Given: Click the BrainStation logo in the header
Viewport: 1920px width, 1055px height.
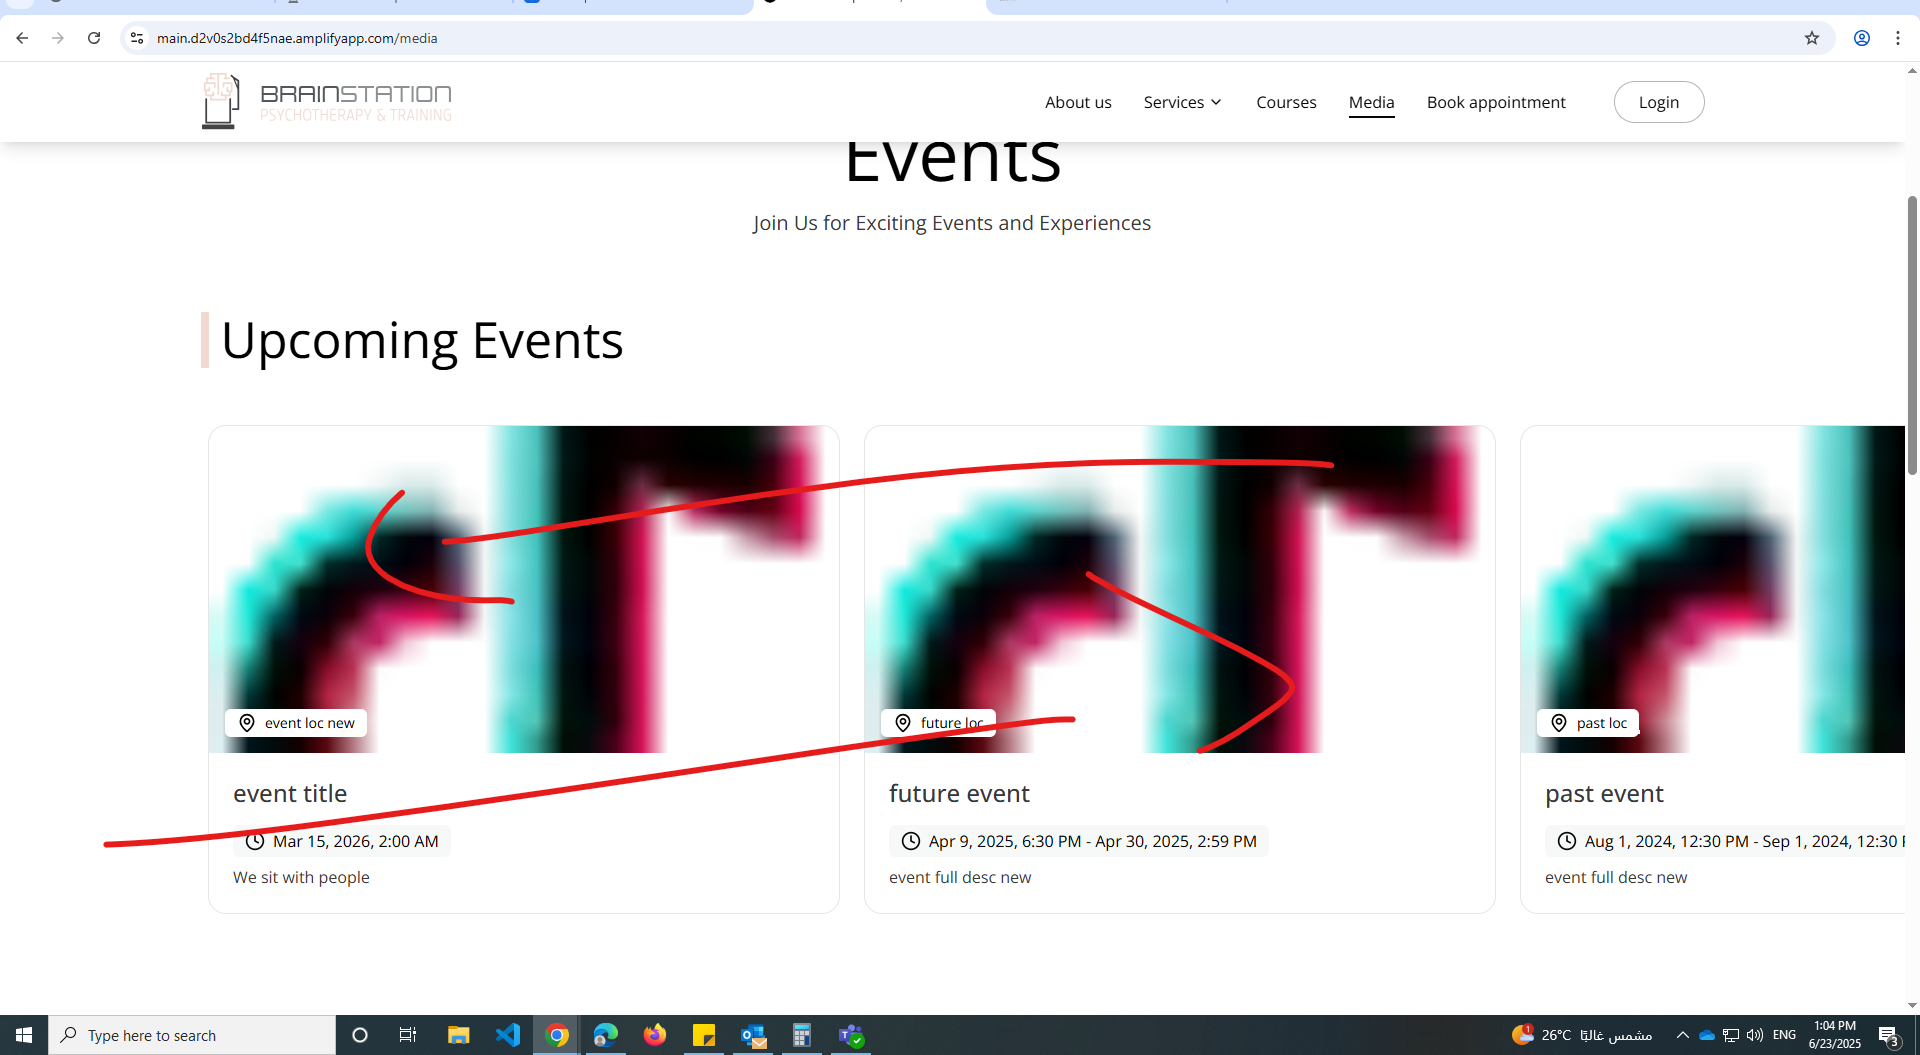Looking at the screenshot, I should [x=326, y=102].
